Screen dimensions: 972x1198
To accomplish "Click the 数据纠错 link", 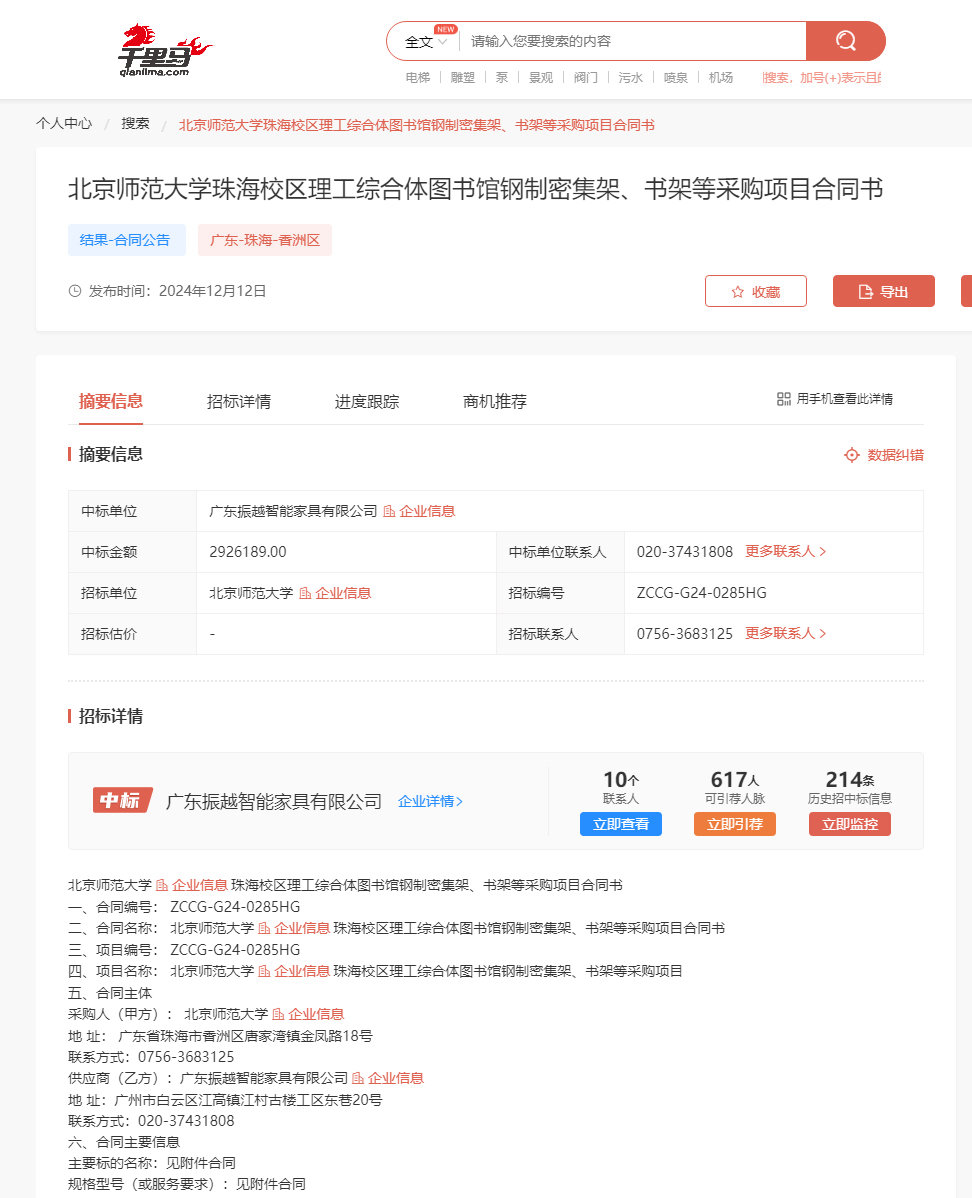I will coord(895,455).
